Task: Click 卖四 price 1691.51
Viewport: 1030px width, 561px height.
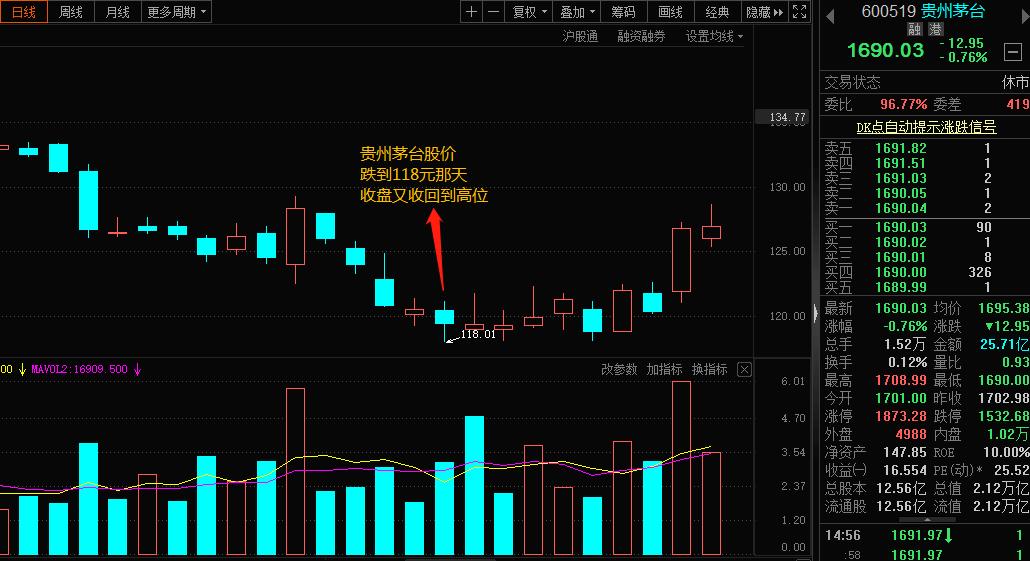Action: tap(901, 164)
